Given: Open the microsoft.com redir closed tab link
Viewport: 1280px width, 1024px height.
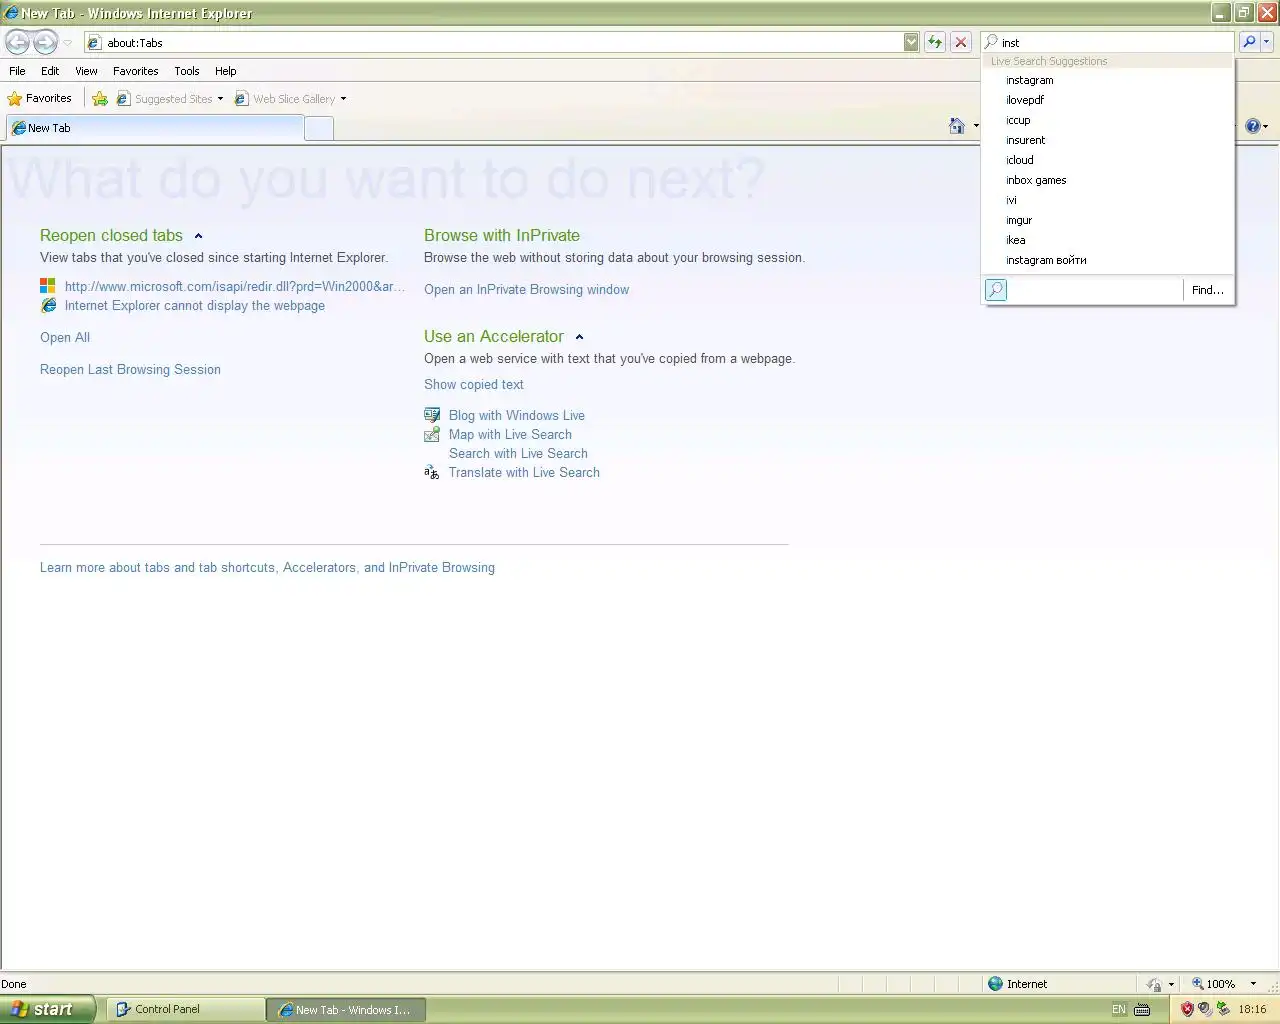Looking at the screenshot, I should pos(235,286).
